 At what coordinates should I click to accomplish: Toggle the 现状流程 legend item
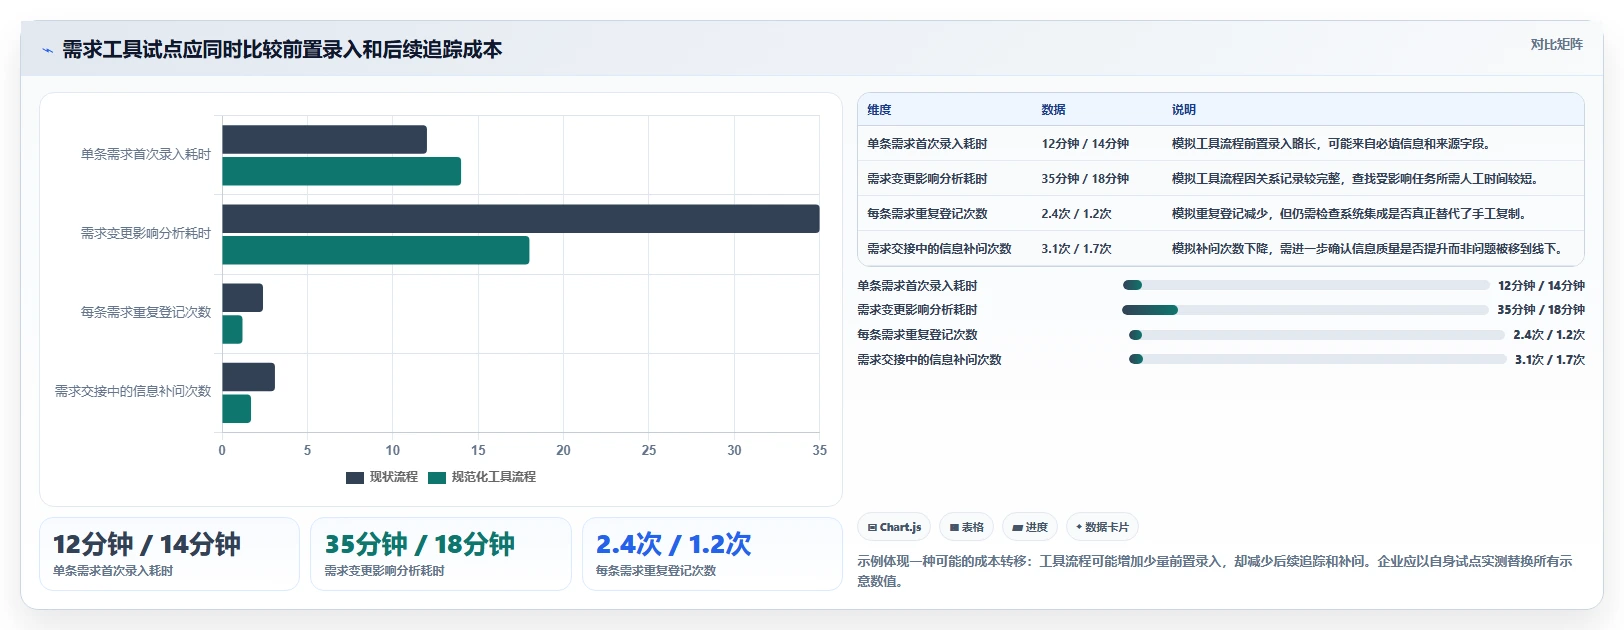382,477
